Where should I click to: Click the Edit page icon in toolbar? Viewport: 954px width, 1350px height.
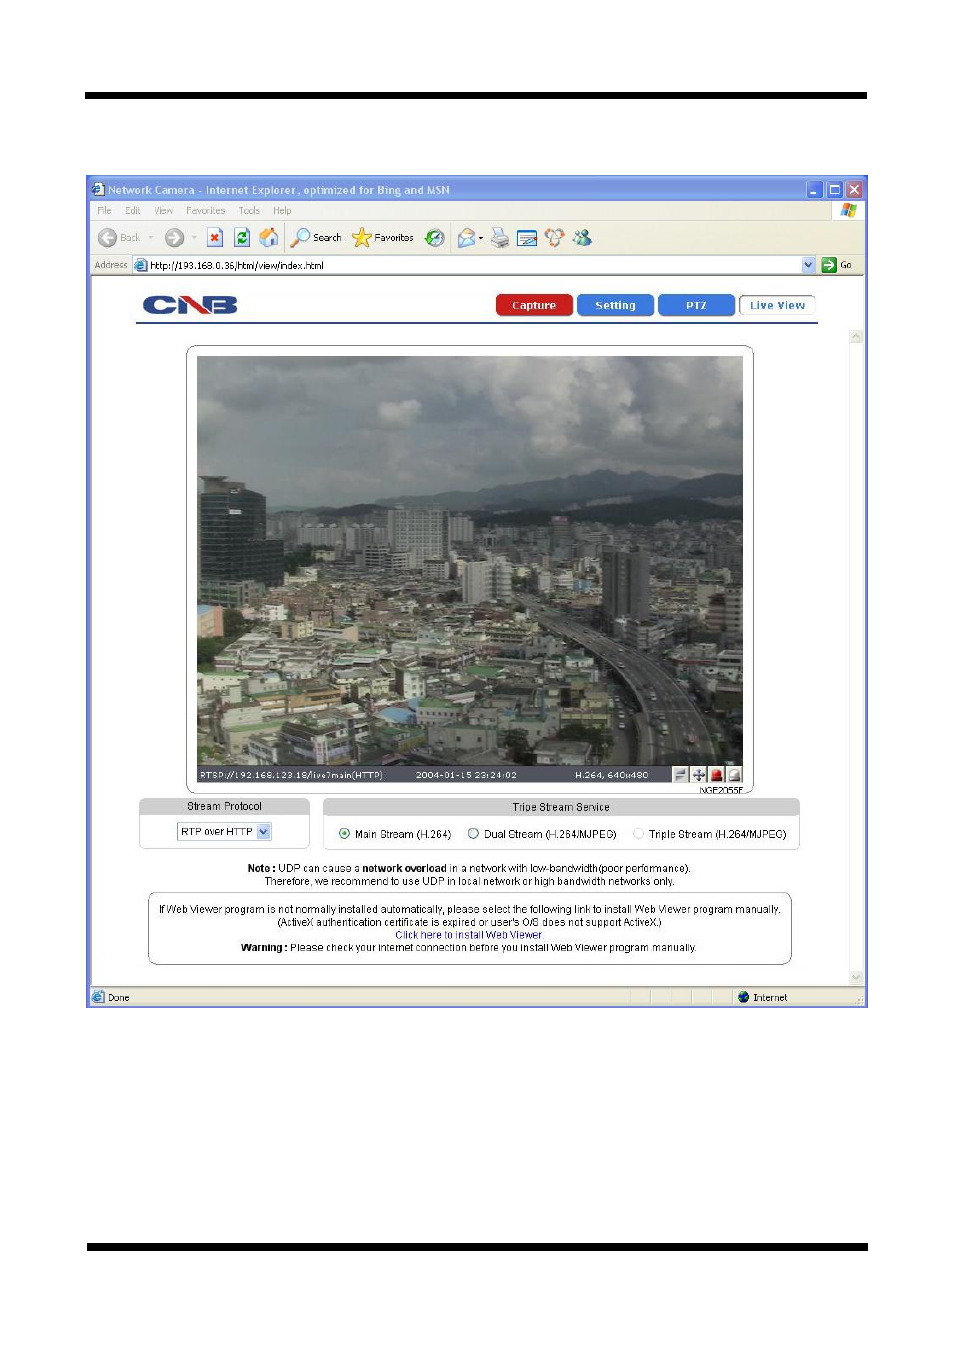tap(527, 237)
